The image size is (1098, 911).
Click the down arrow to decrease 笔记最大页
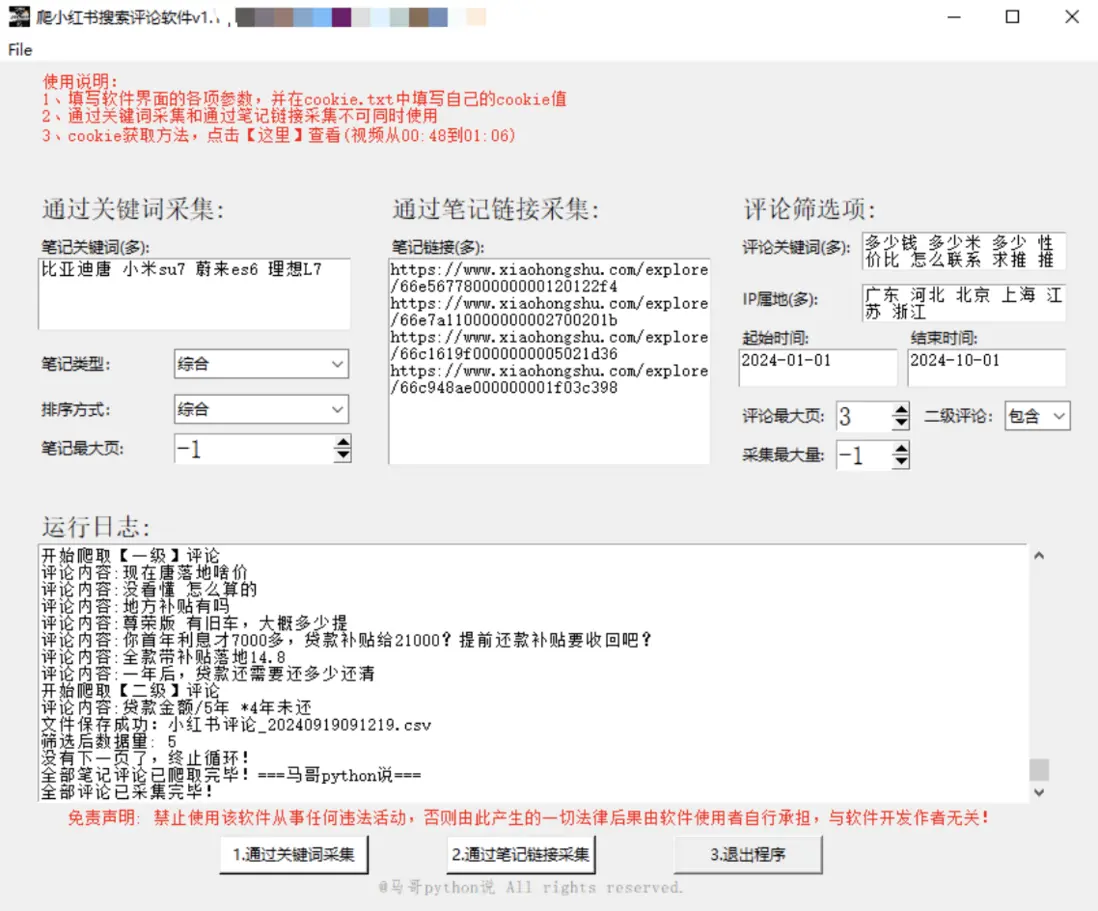coord(343,455)
